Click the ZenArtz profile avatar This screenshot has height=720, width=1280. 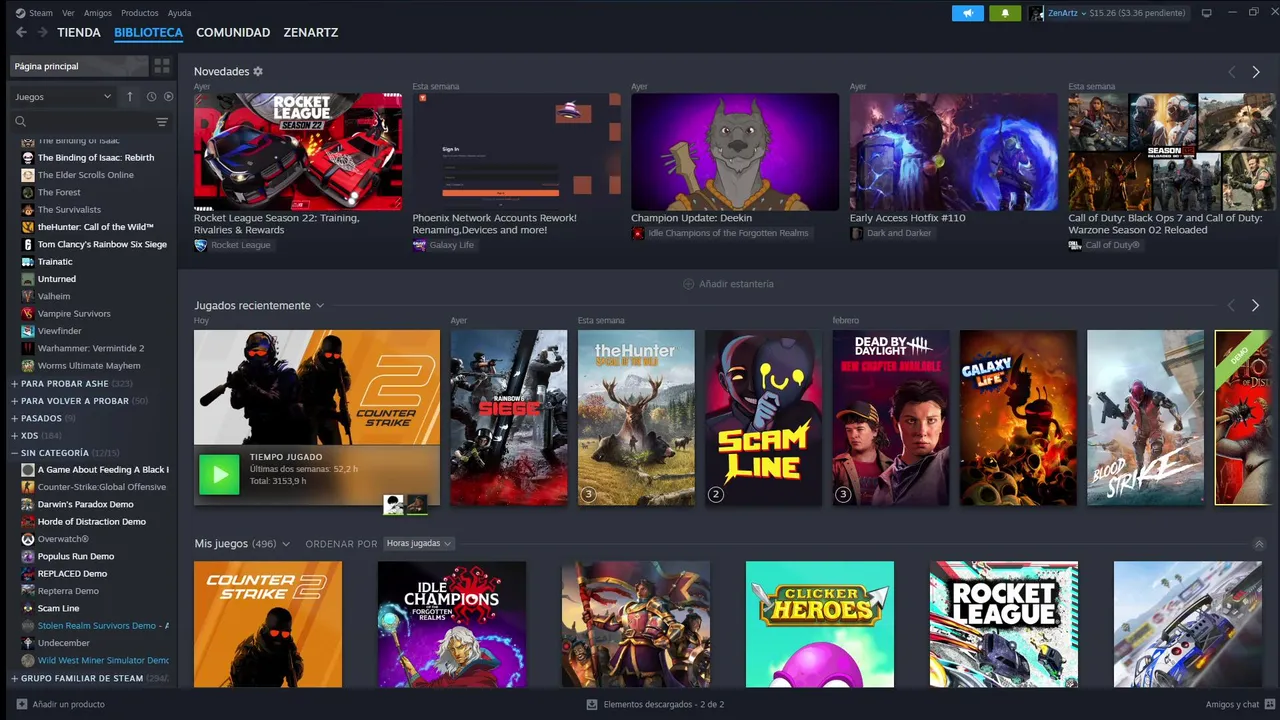[x=1036, y=13]
